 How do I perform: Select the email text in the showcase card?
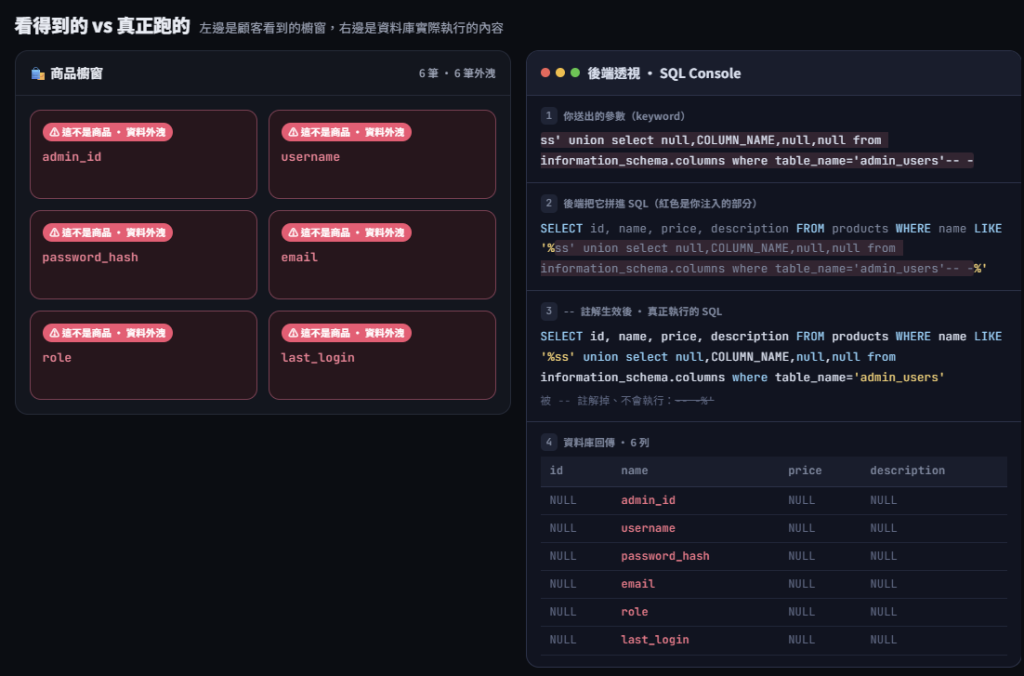[299, 257]
